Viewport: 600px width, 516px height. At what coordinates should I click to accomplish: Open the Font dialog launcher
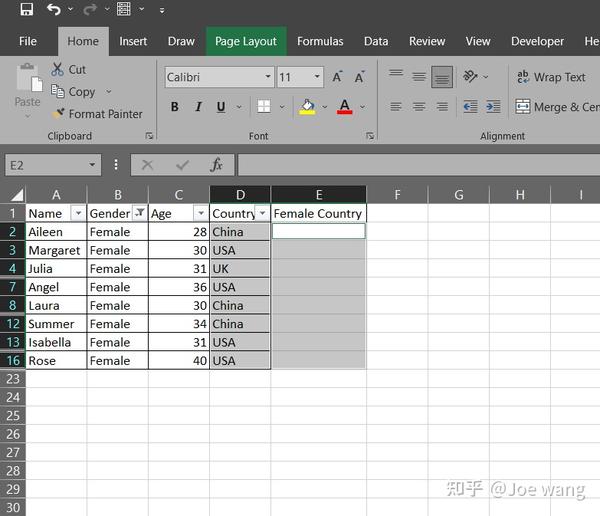tap(370, 136)
